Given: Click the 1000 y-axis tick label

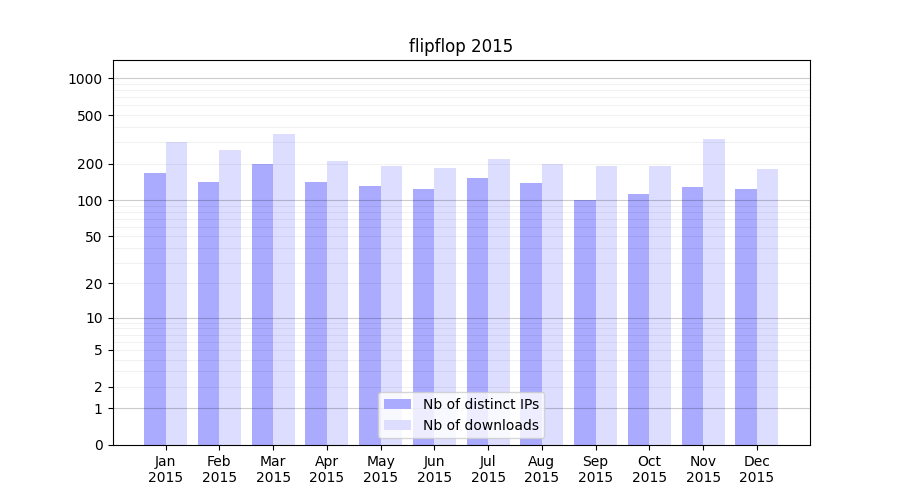Looking at the screenshot, I should [x=85, y=79].
